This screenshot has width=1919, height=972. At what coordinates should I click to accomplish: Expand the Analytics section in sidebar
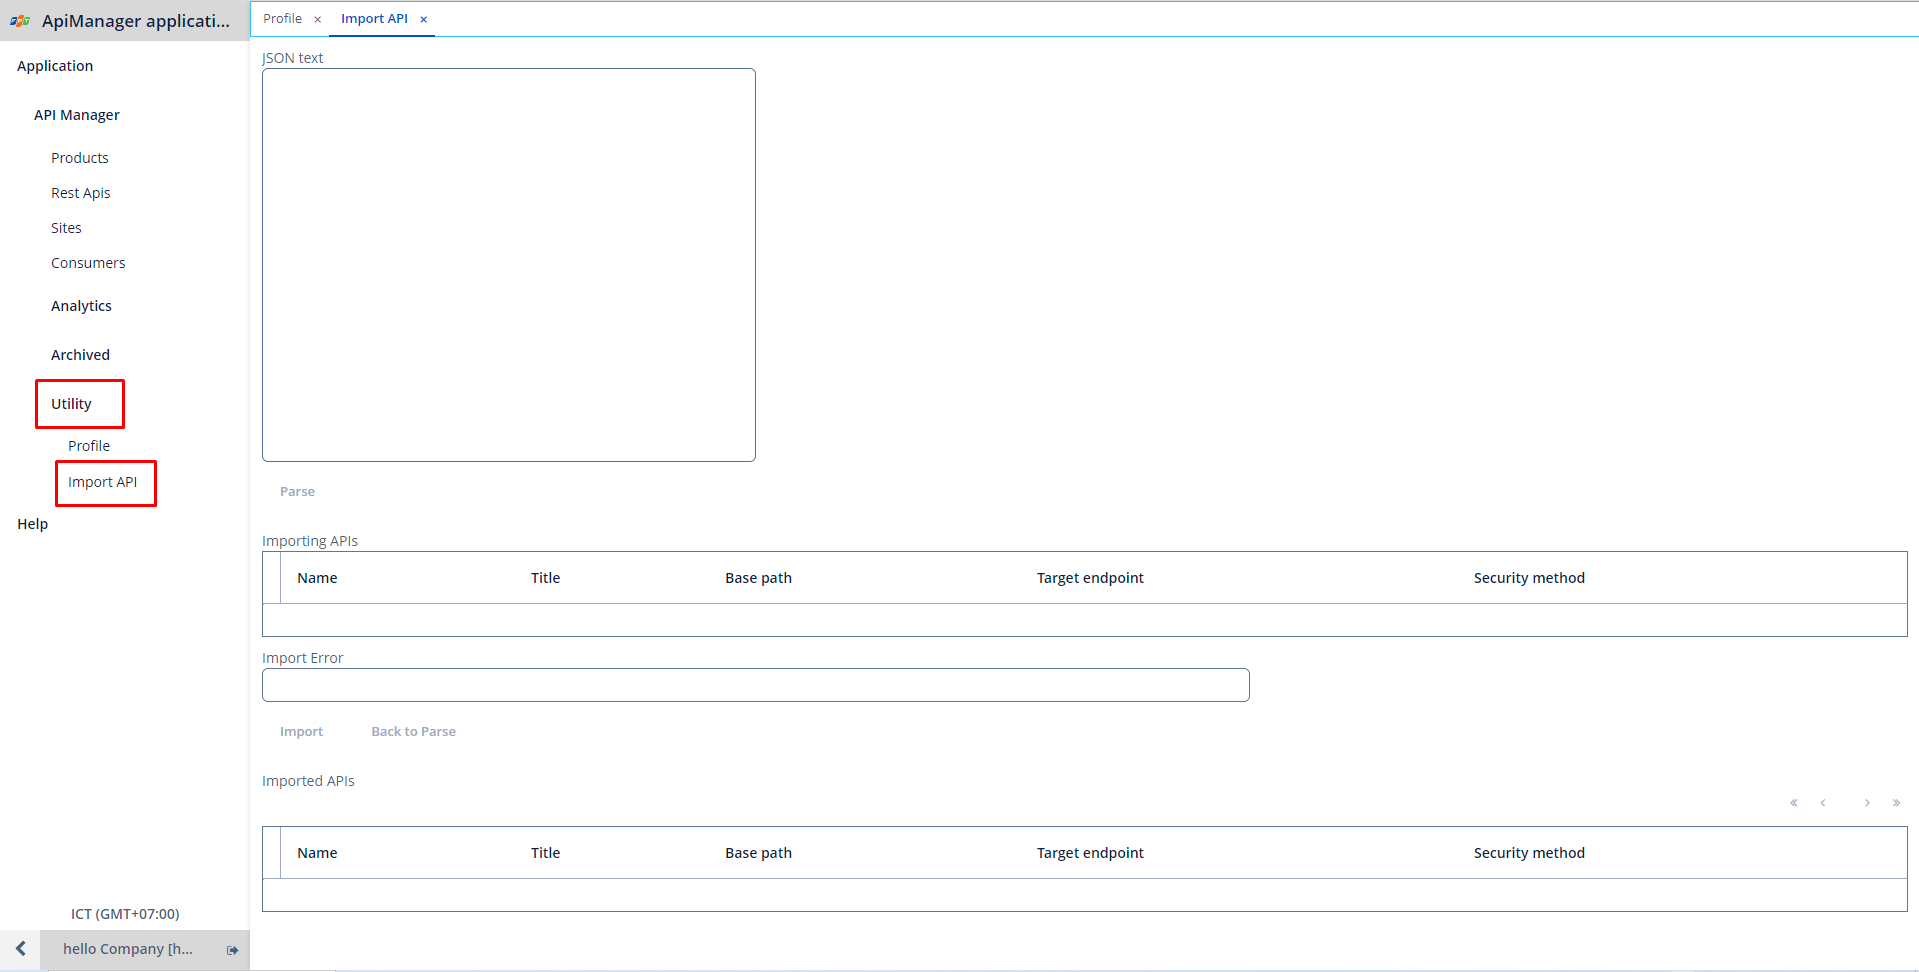click(81, 306)
